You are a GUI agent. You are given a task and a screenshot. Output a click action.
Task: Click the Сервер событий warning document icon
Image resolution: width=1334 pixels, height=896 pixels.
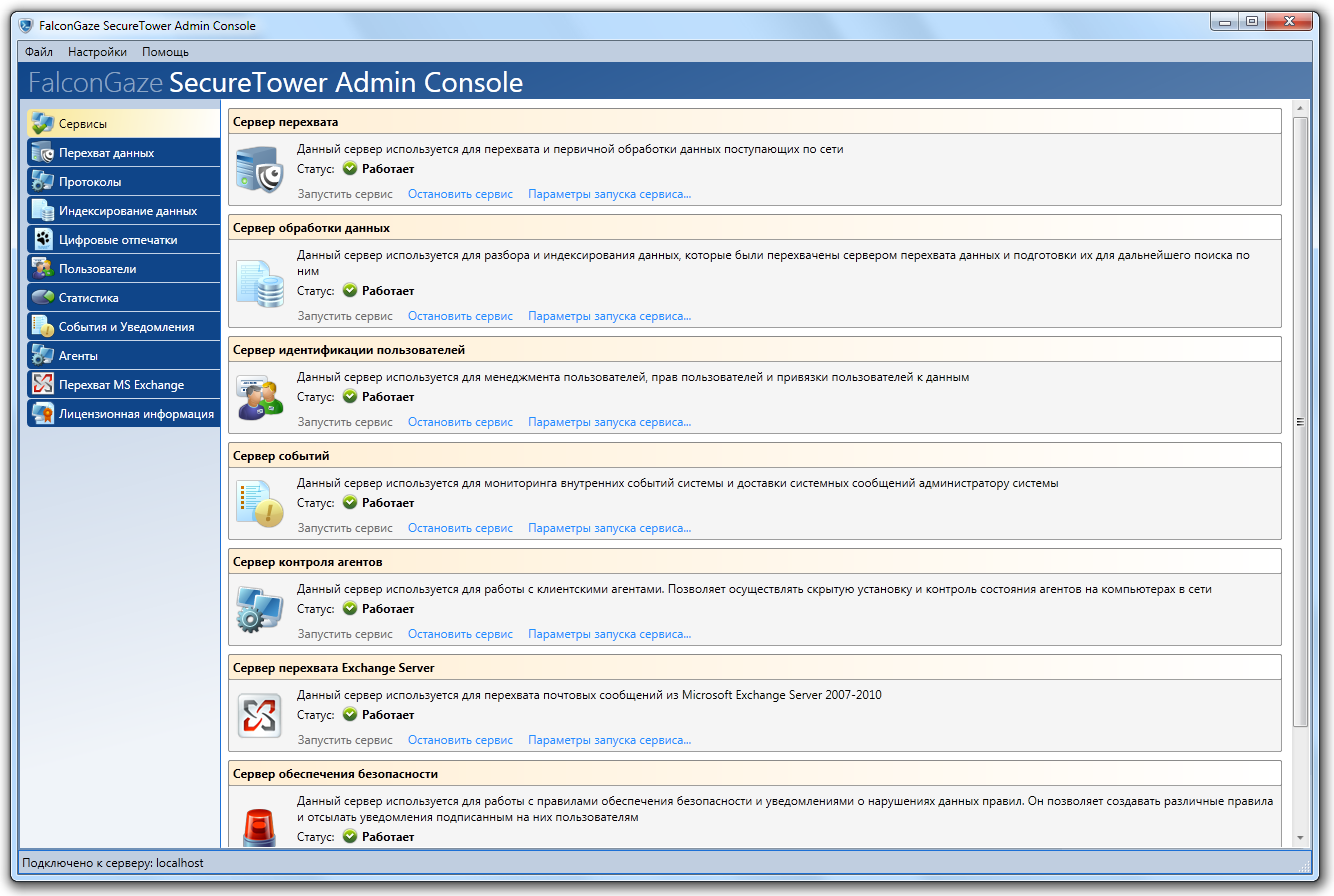click(x=260, y=504)
